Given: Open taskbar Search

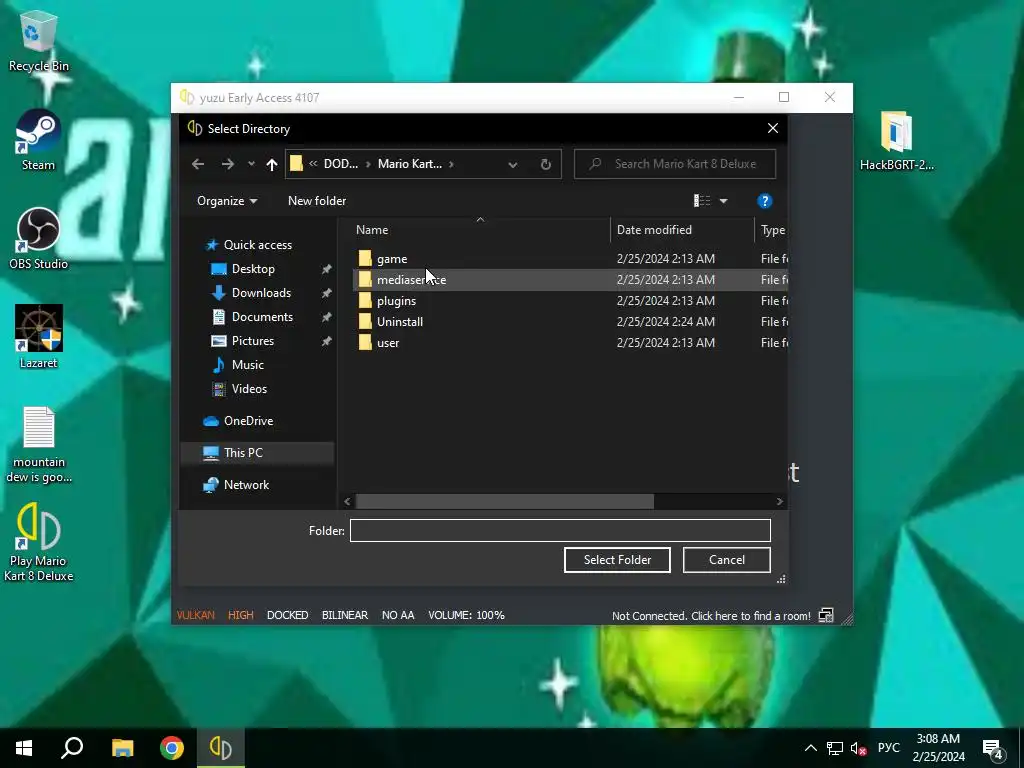Looking at the screenshot, I should click(72, 748).
